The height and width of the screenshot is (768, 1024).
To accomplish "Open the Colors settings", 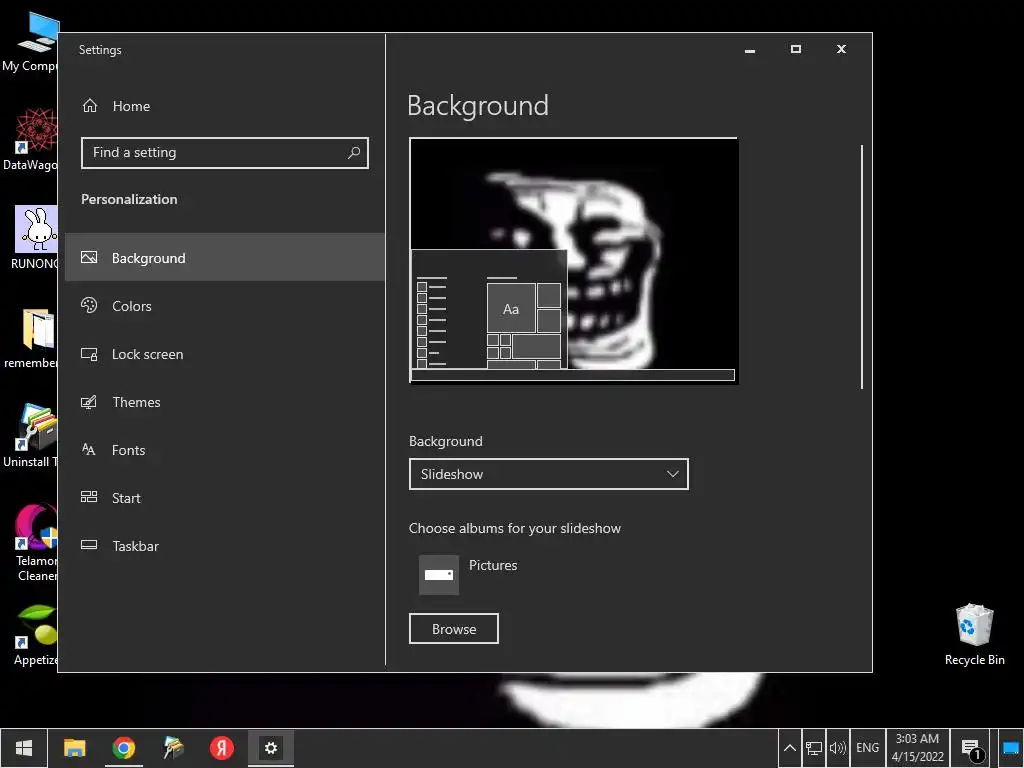I will click(225, 306).
